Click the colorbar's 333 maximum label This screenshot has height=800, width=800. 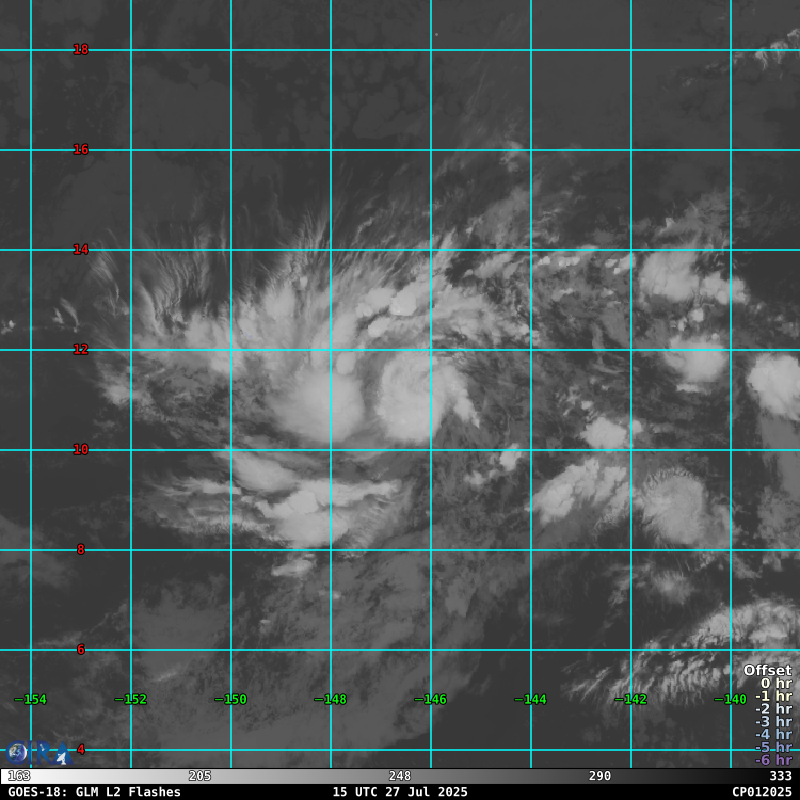780,776
